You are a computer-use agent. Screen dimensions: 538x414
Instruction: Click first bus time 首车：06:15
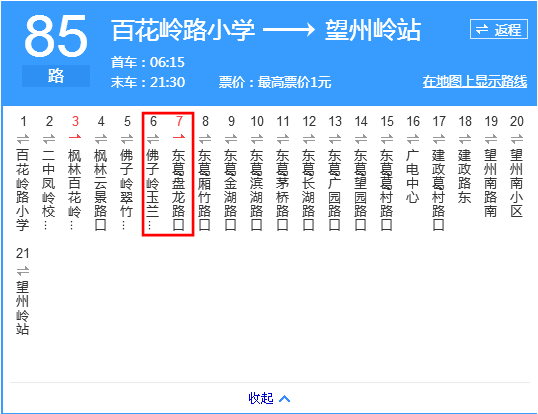click(148, 62)
